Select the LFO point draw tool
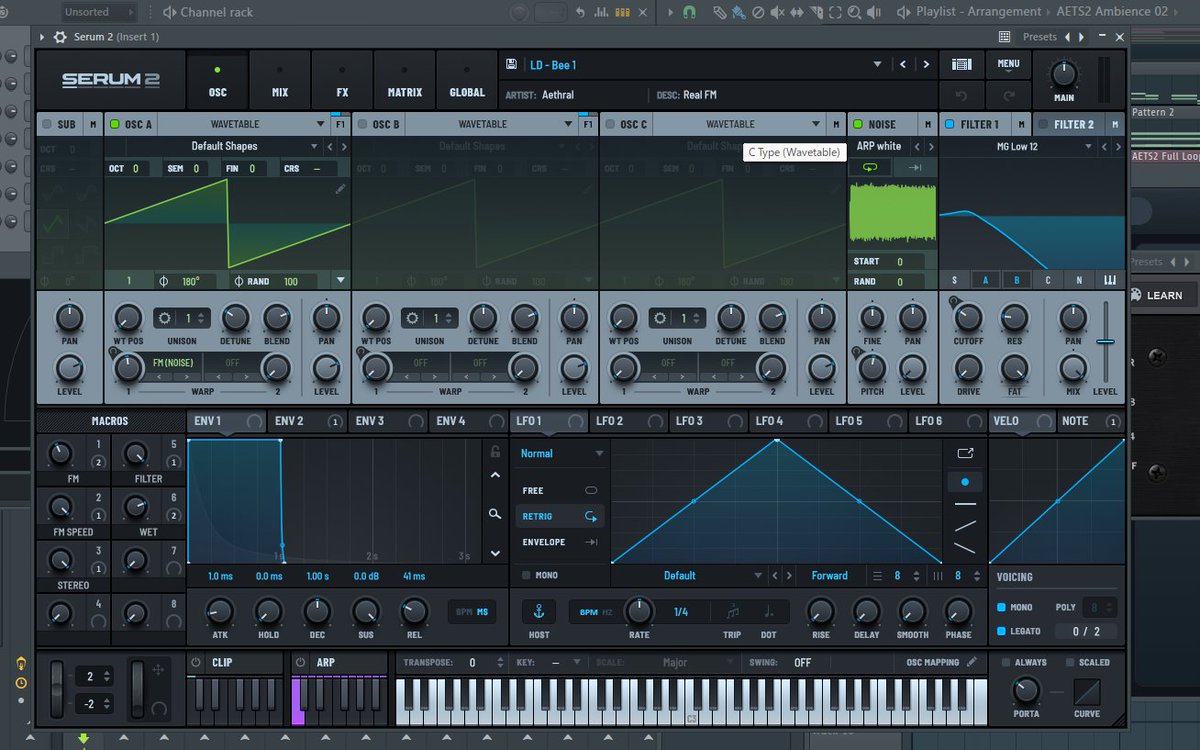The image size is (1200, 750). tap(965, 481)
